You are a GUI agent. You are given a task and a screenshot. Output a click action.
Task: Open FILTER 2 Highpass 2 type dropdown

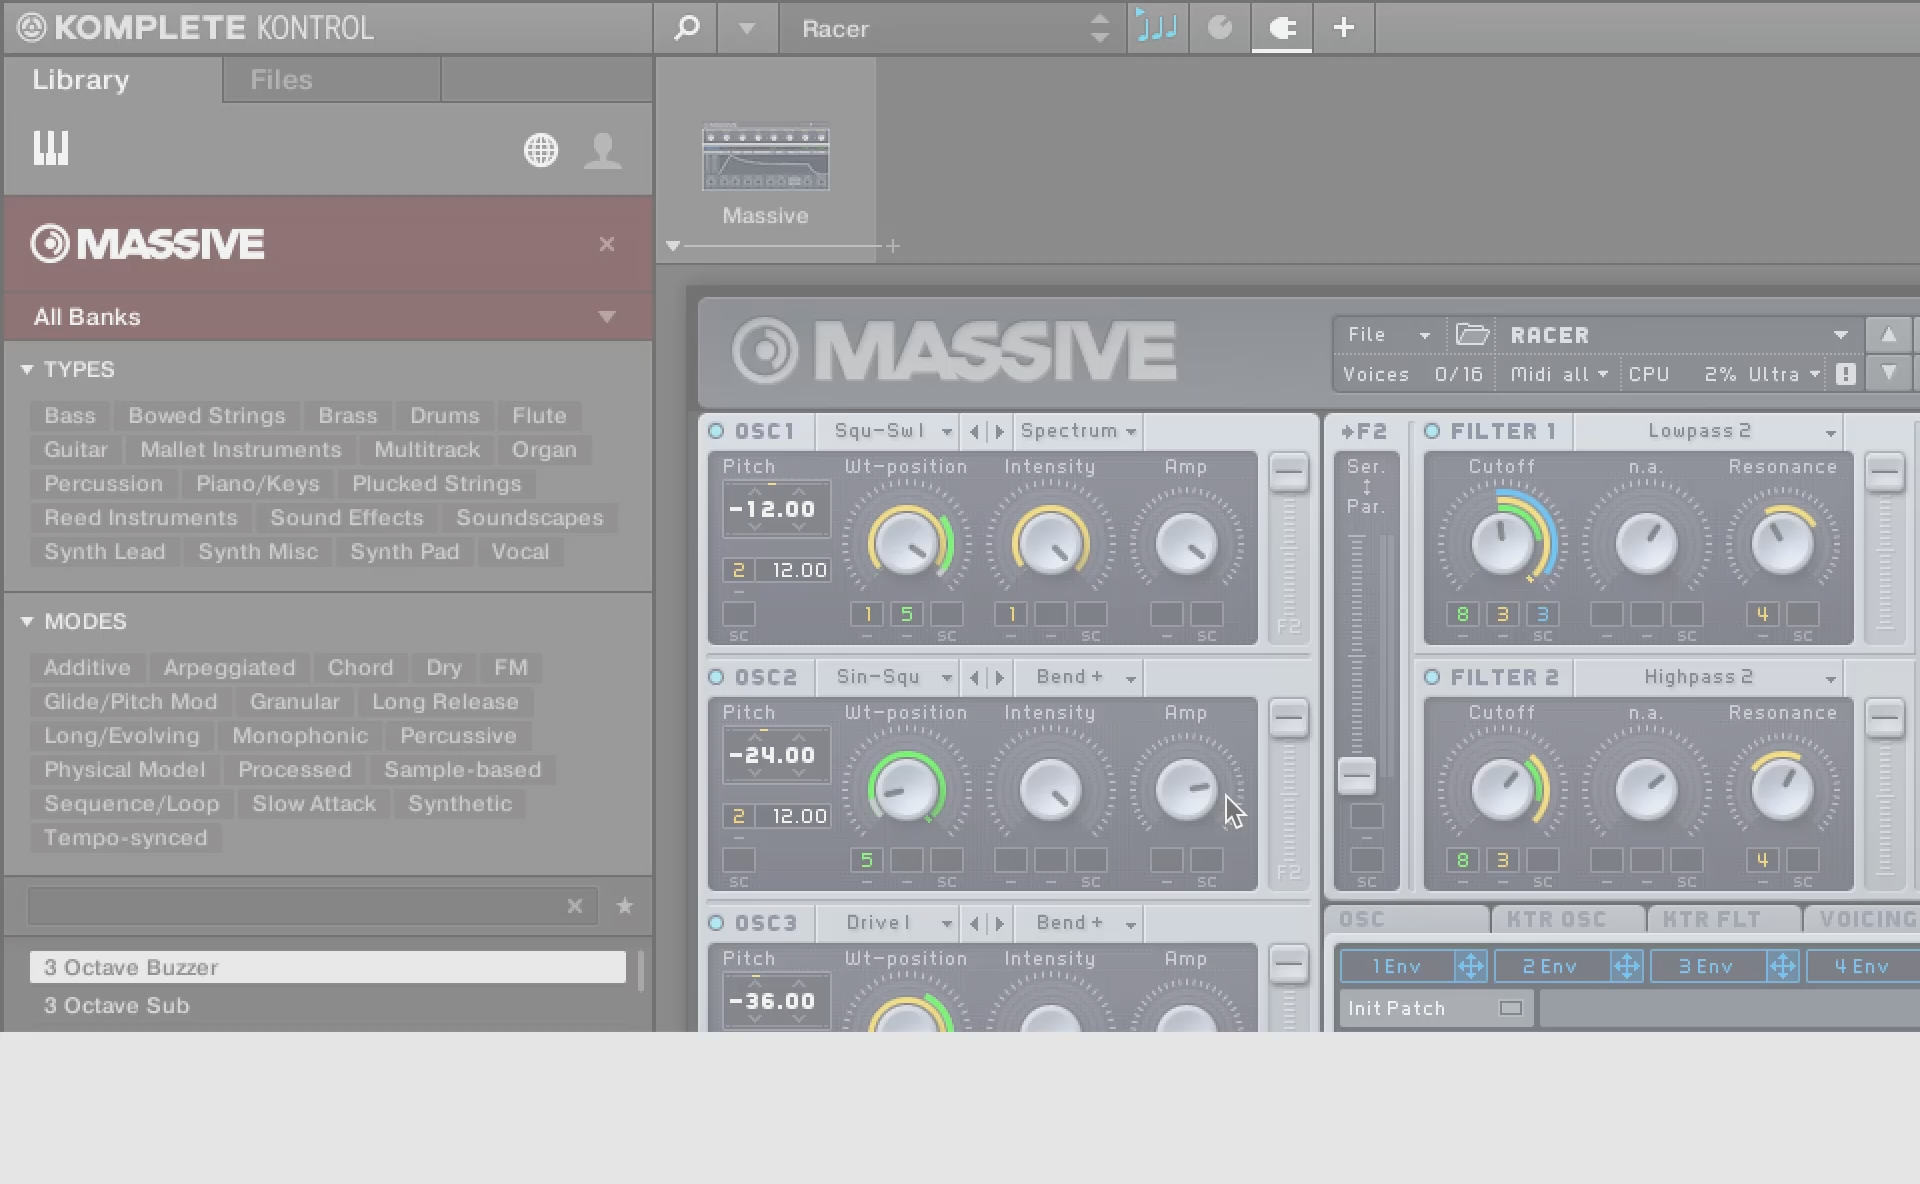1710,677
